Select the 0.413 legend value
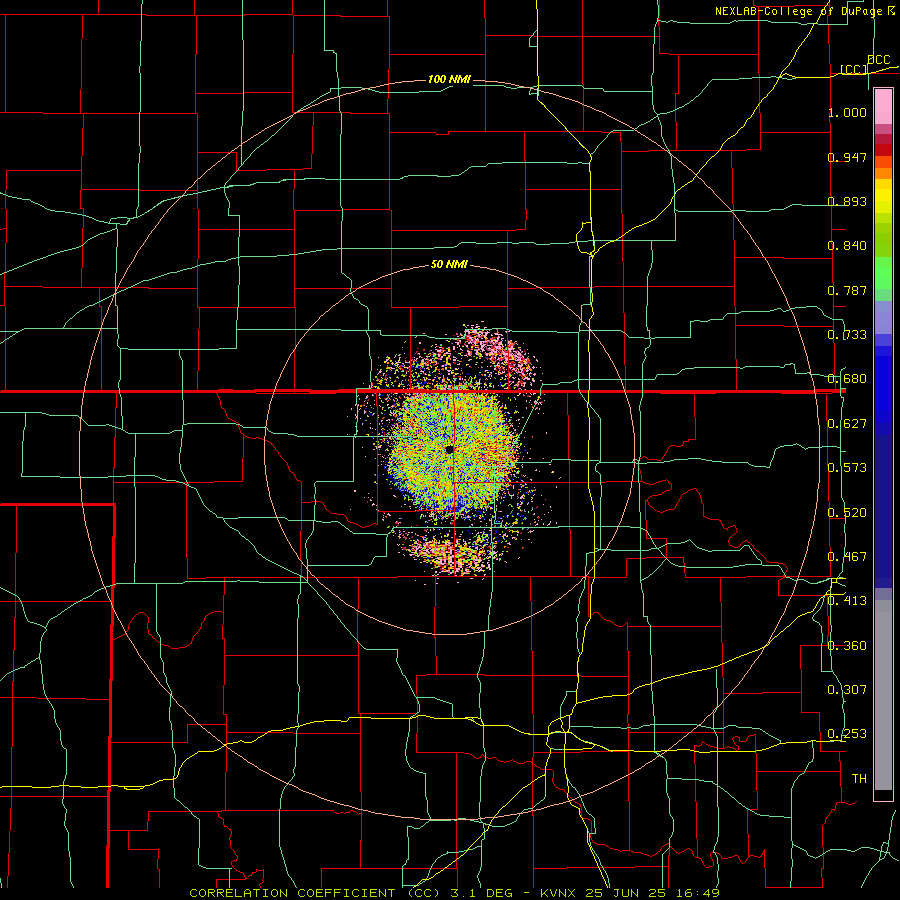Image resolution: width=900 pixels, height=900 pixels. coord(847,601)
